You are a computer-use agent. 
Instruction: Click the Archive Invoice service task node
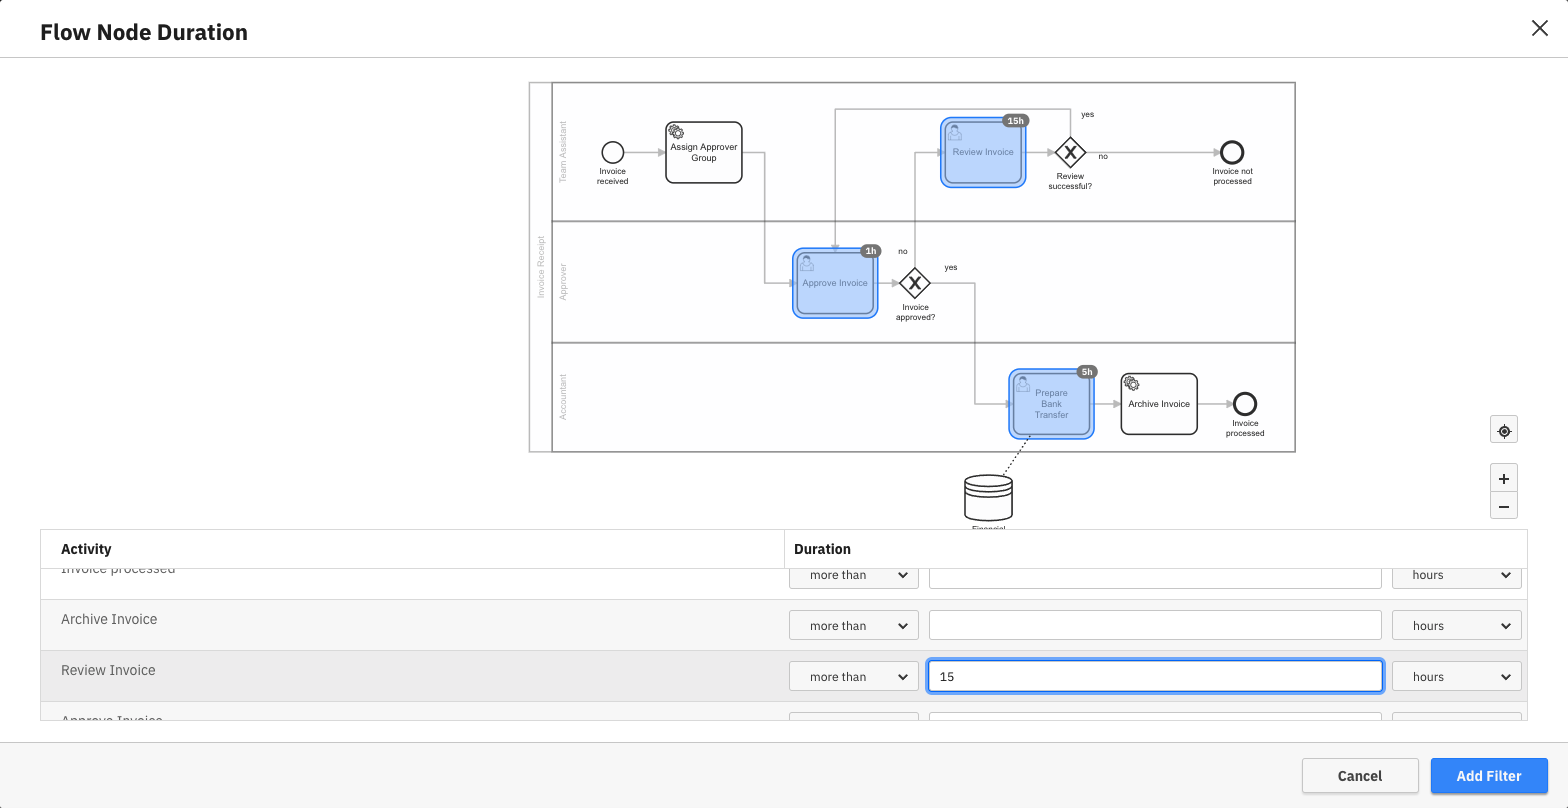1158,404
